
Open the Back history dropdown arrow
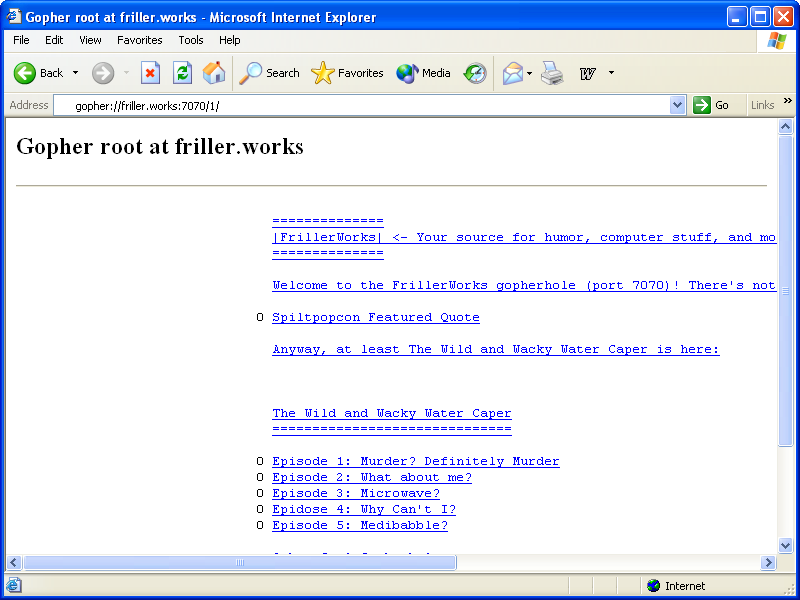point(76,73)
